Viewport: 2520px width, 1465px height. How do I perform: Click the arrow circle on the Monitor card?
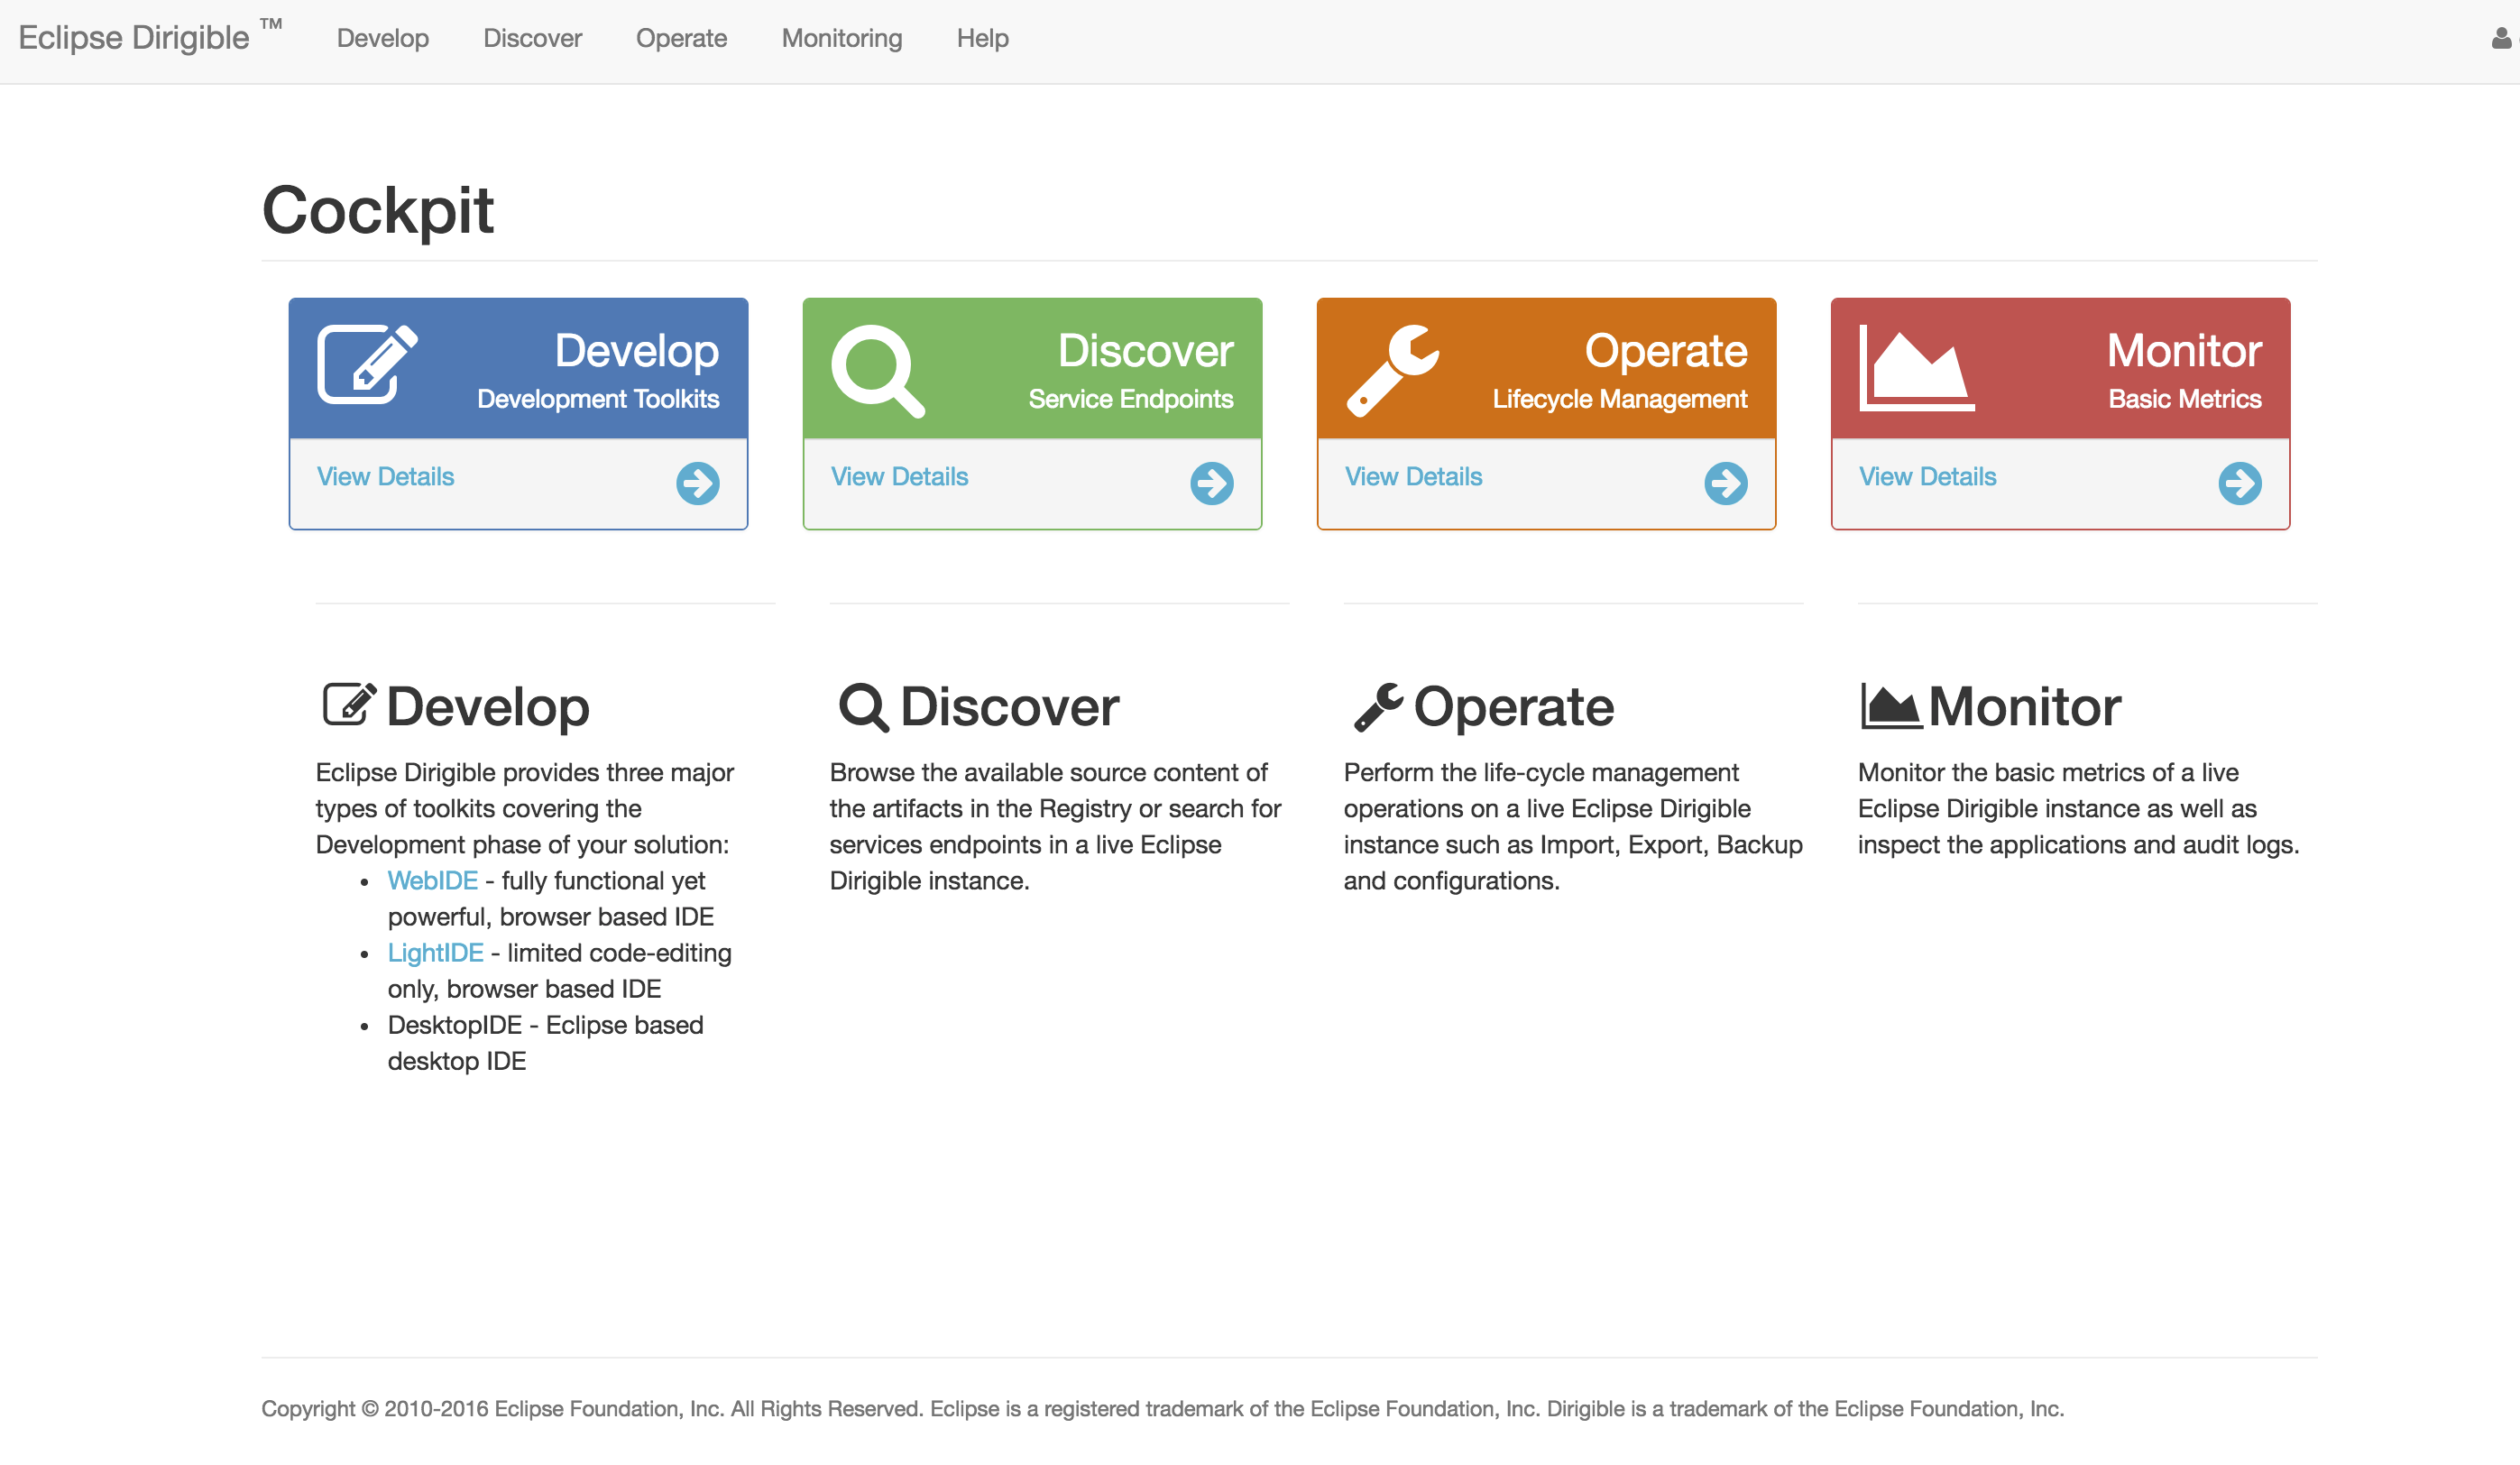click(2240, 483)
